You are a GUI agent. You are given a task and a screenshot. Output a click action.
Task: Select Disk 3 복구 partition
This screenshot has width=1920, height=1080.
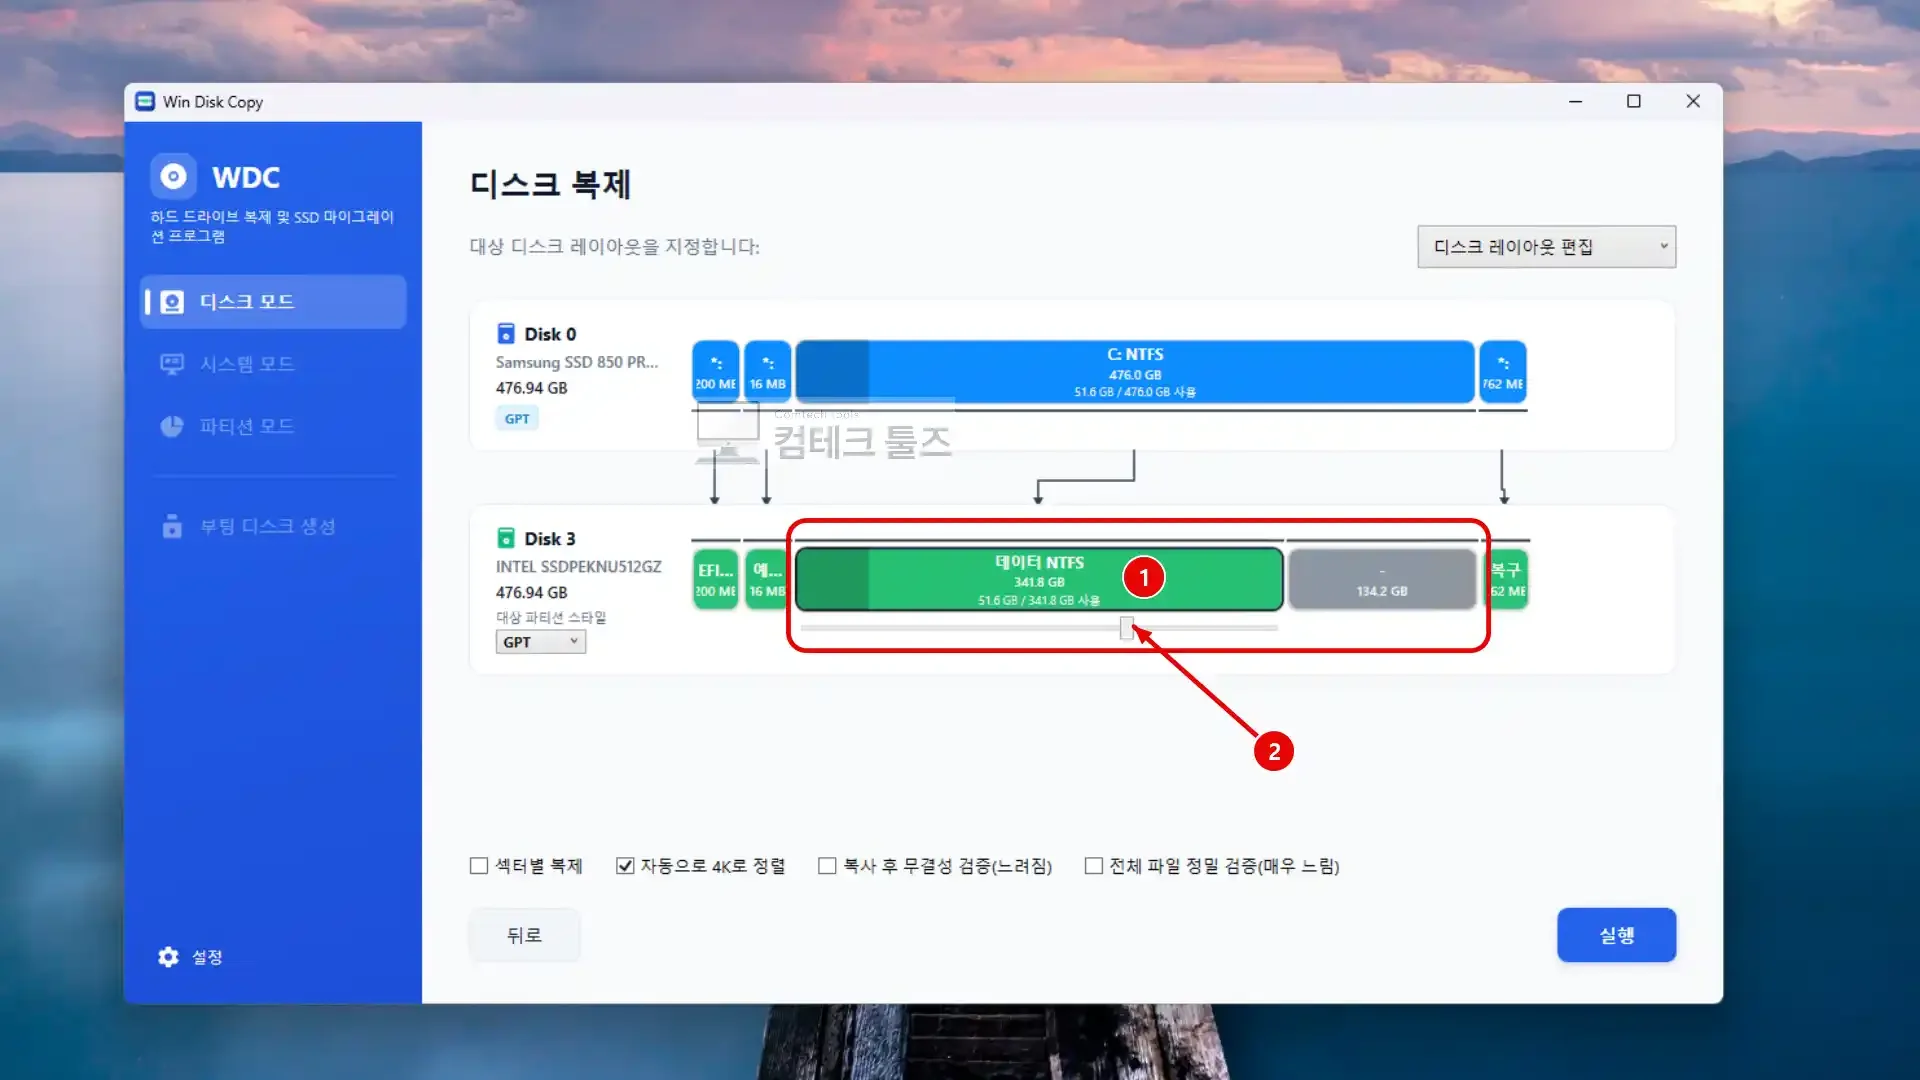1508,579
